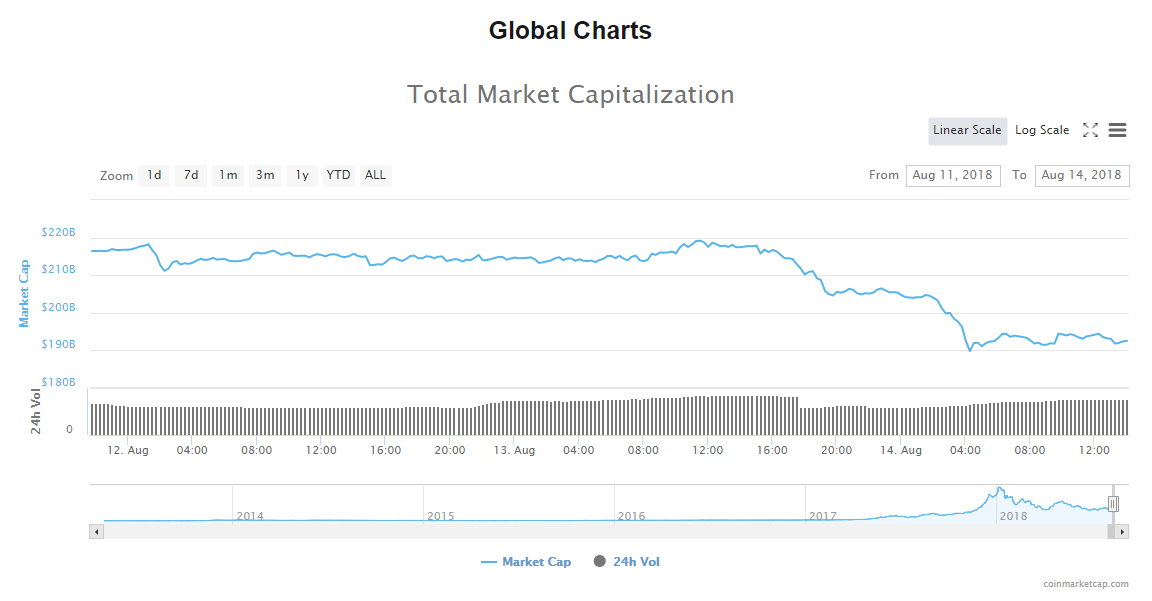1152x601 pixels.
Task: Set zoom range to 1d
Action: 154,175
